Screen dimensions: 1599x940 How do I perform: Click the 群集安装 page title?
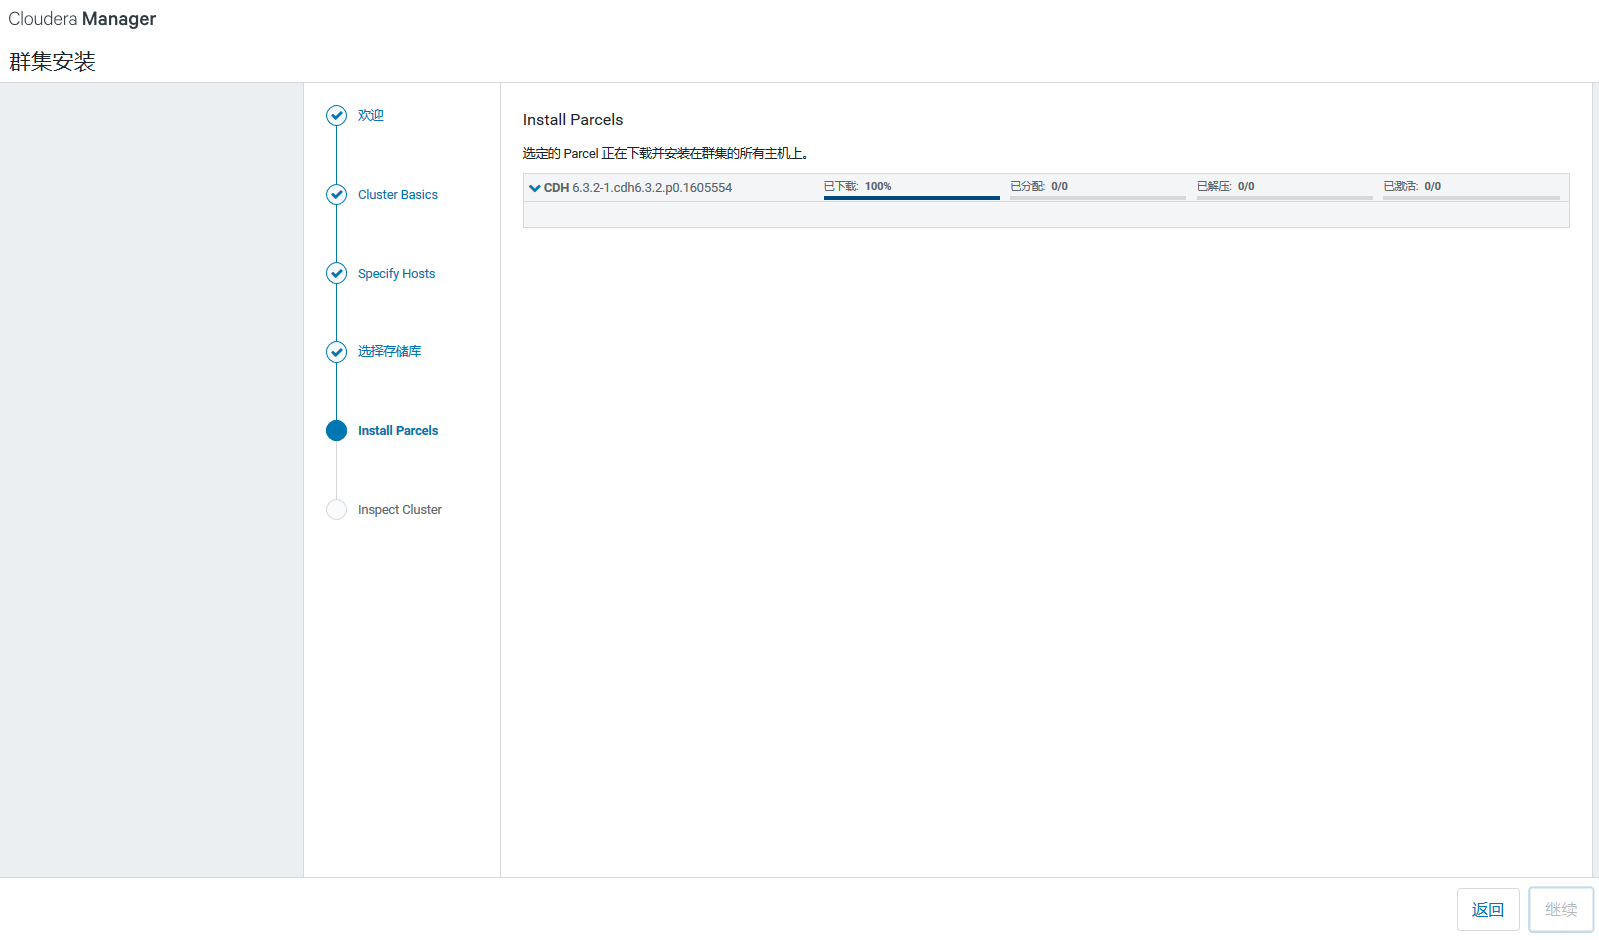[52, 62]
